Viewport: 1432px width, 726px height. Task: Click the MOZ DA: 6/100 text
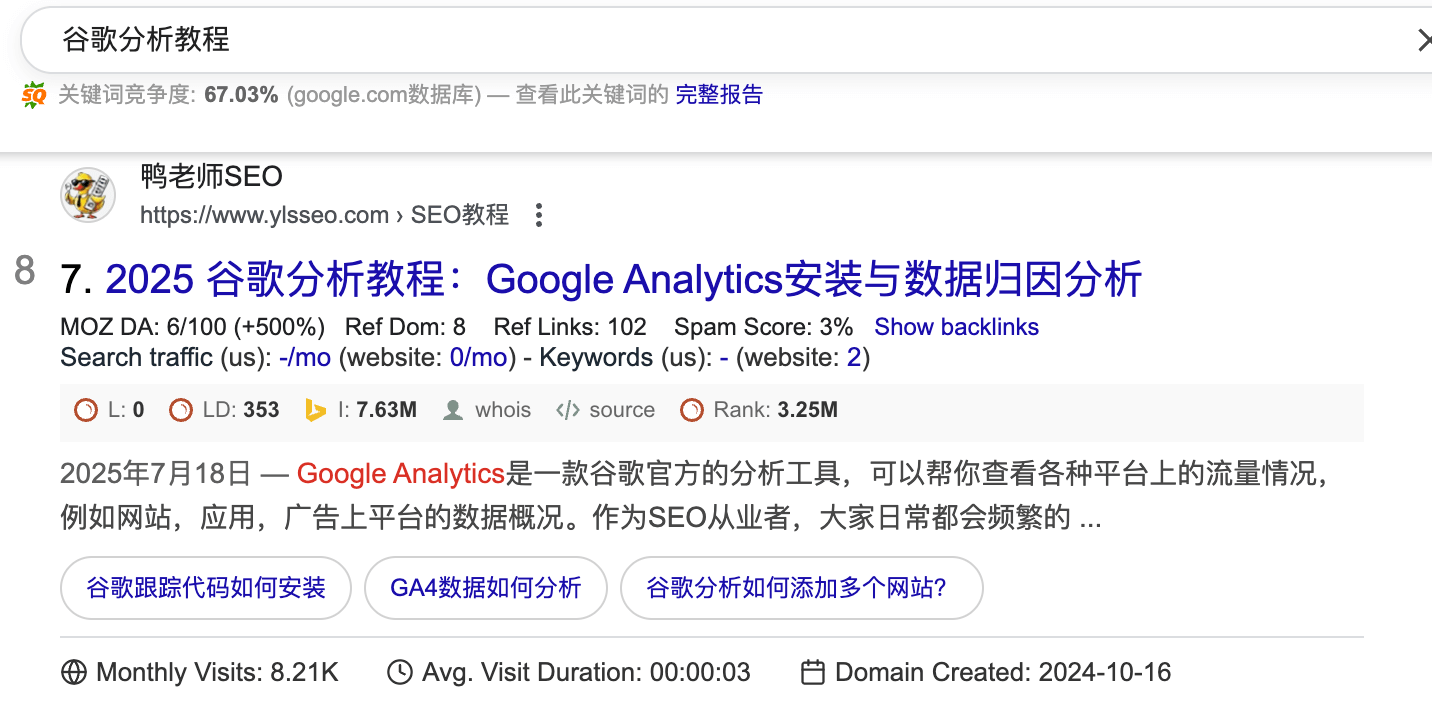click(x=193, y=327)
